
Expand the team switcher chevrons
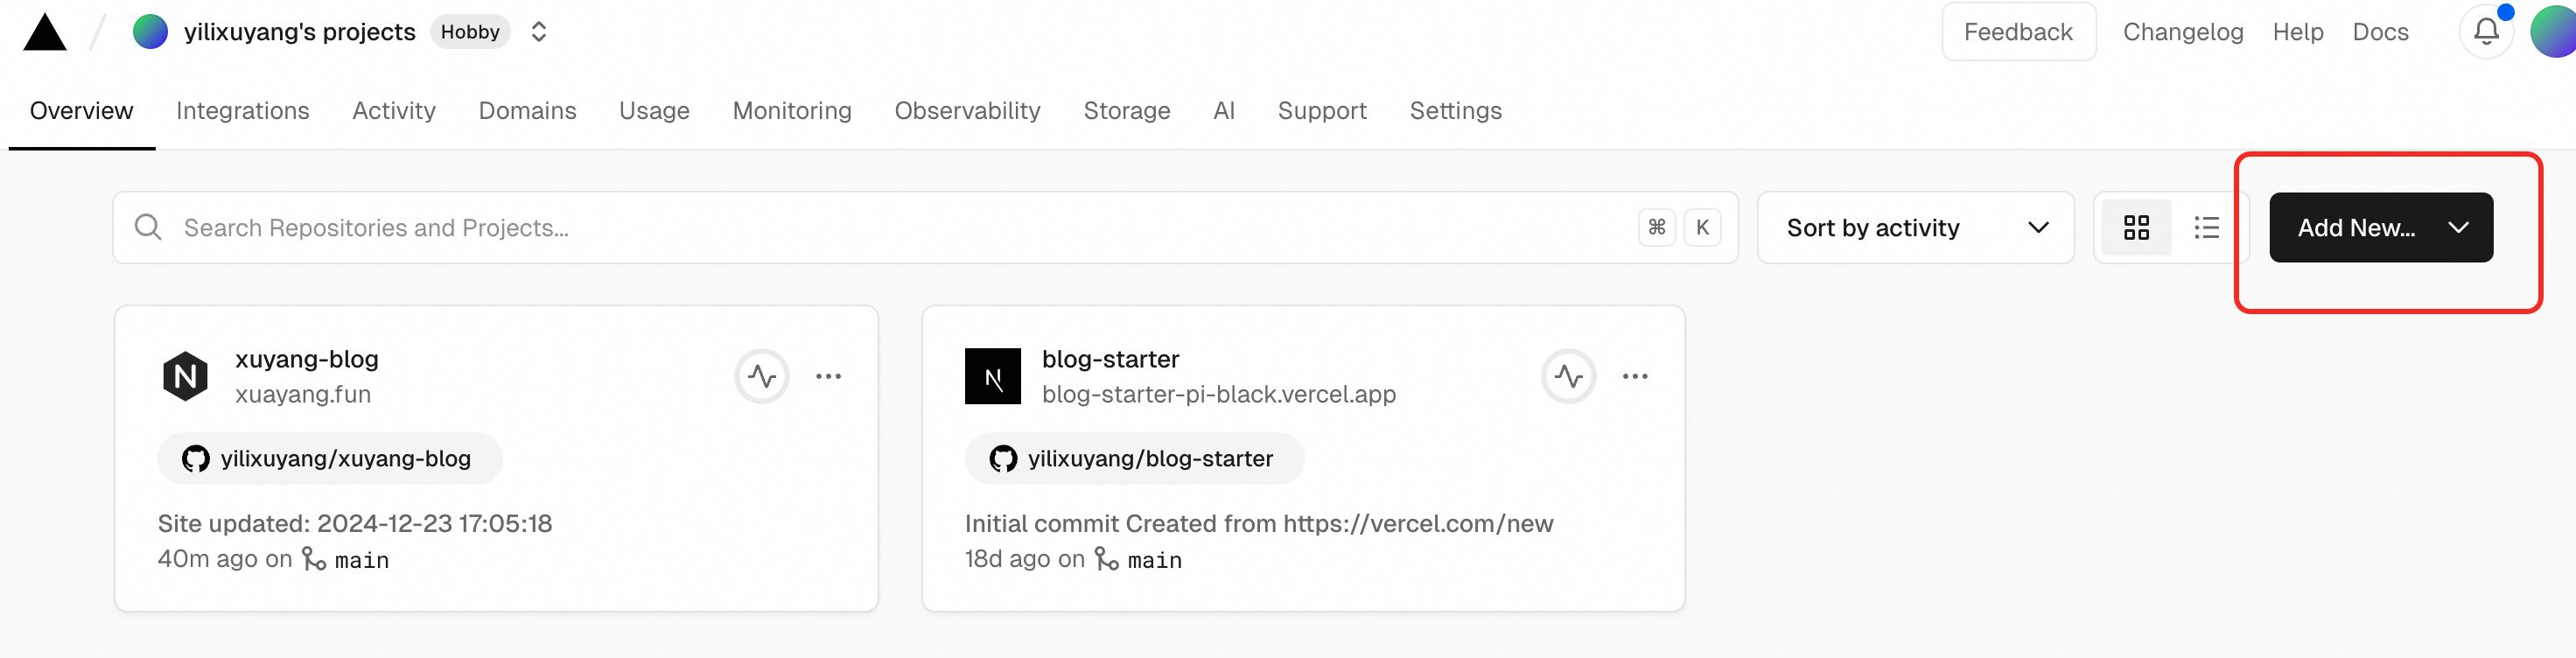(x=538, y=32)
